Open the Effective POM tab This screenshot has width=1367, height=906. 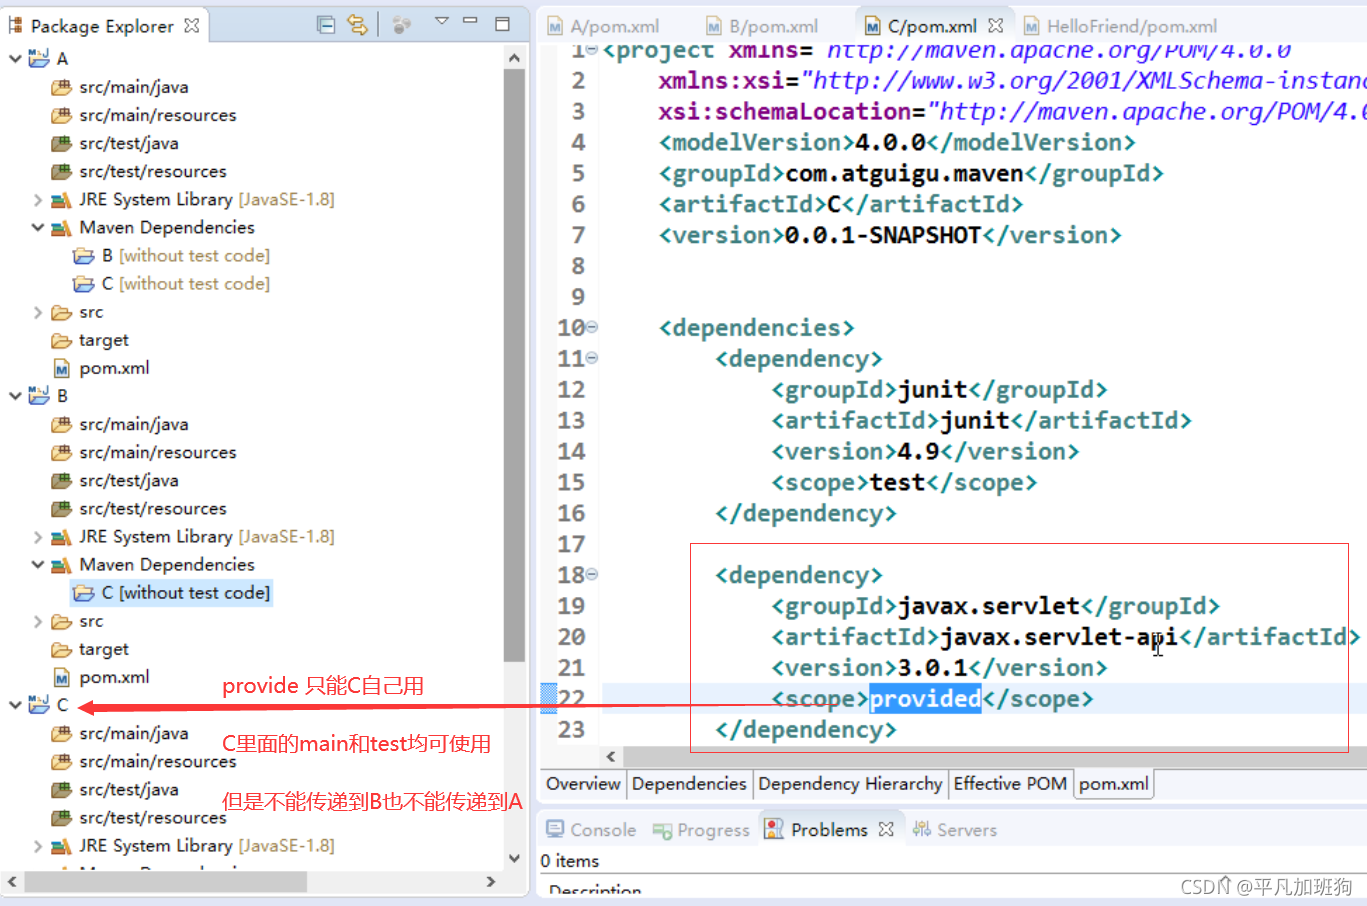pos(1010,784)
